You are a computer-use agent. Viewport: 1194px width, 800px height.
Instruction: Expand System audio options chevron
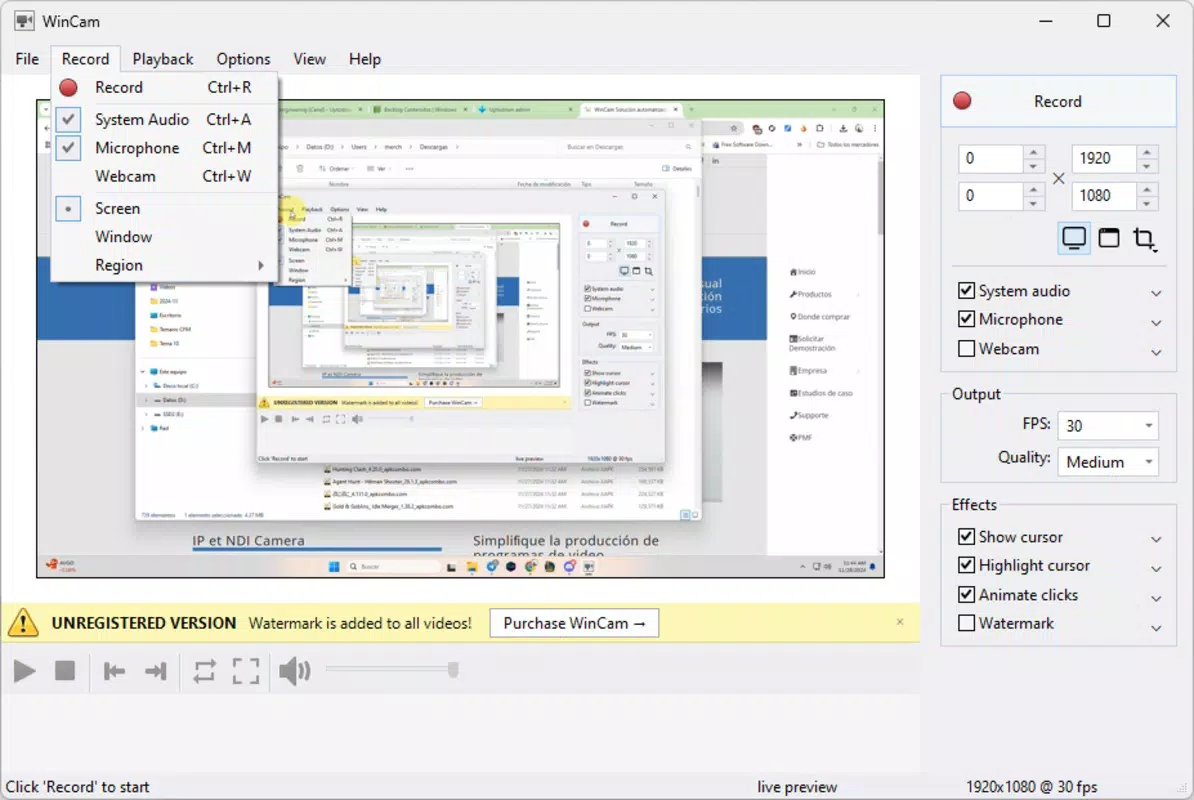(1156, 293)
